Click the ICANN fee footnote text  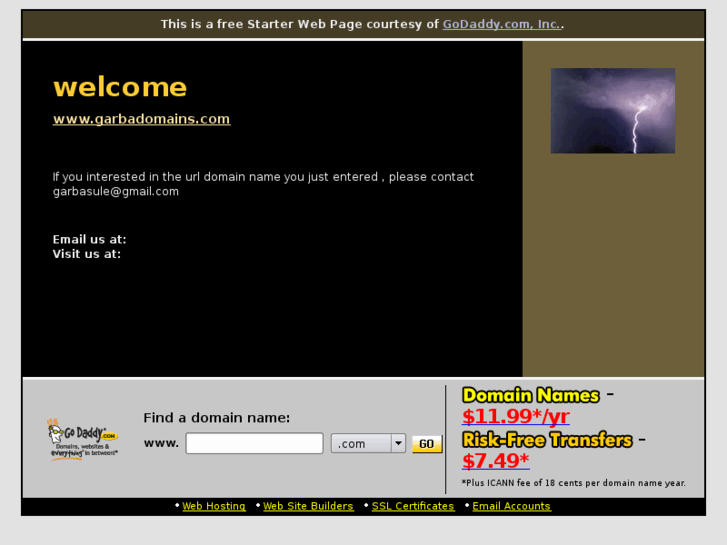coord(574,483)
